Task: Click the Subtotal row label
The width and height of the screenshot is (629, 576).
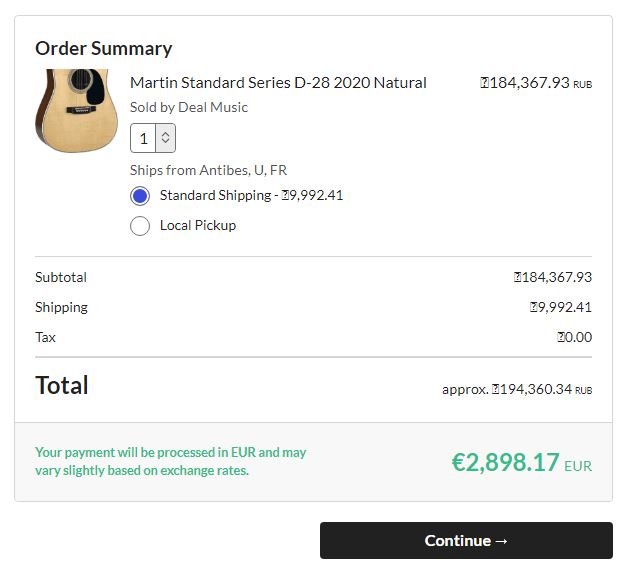Action: (x=61, y=277)
